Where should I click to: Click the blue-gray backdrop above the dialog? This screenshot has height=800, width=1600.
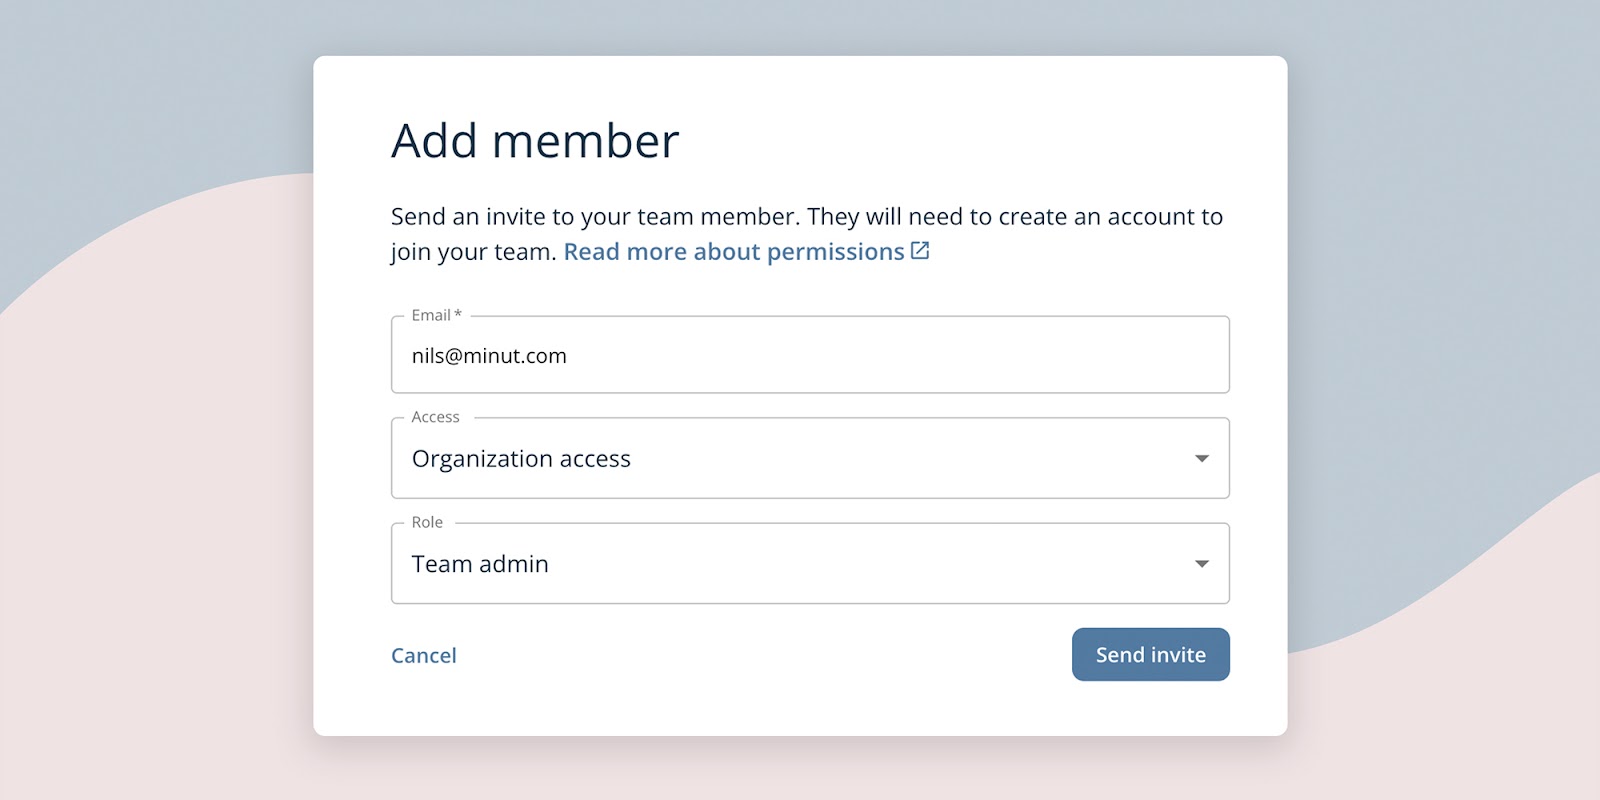coord(800,27)
